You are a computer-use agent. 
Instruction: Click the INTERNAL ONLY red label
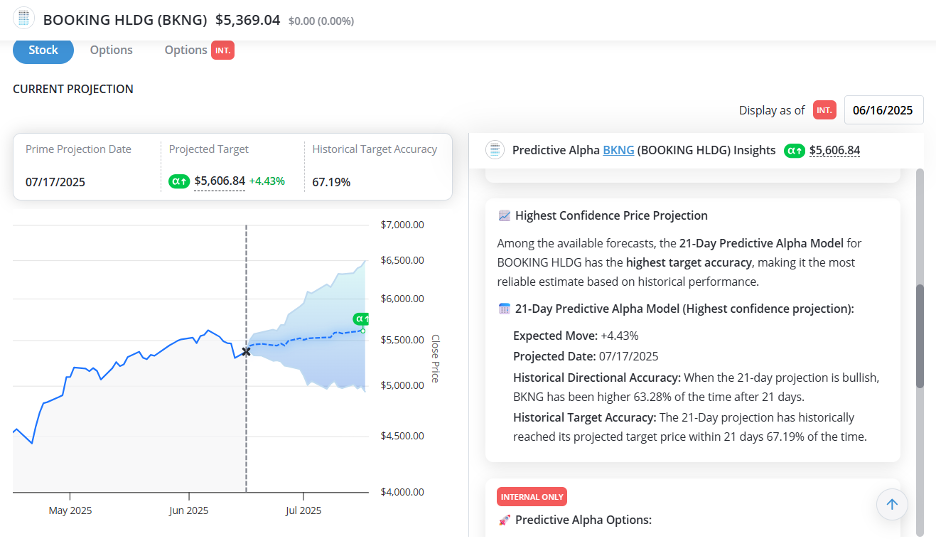(532, 497)
